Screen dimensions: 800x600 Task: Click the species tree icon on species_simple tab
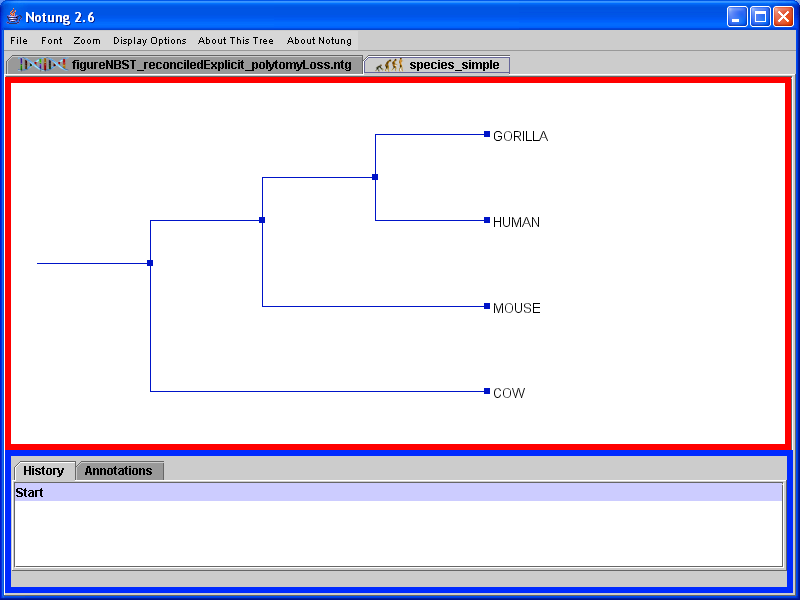(x=390, y=65)
